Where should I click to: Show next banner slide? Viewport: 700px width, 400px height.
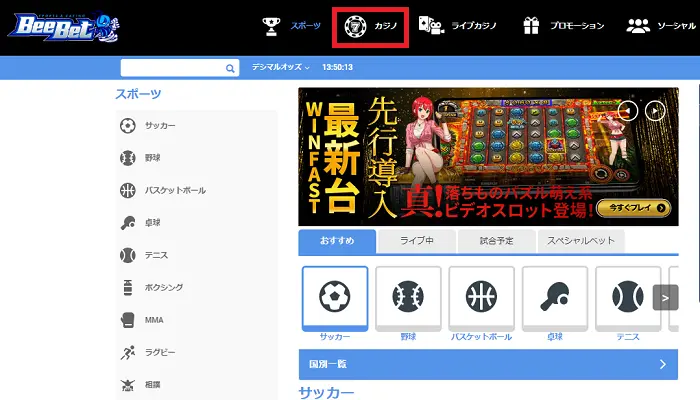tap(655, 111)
